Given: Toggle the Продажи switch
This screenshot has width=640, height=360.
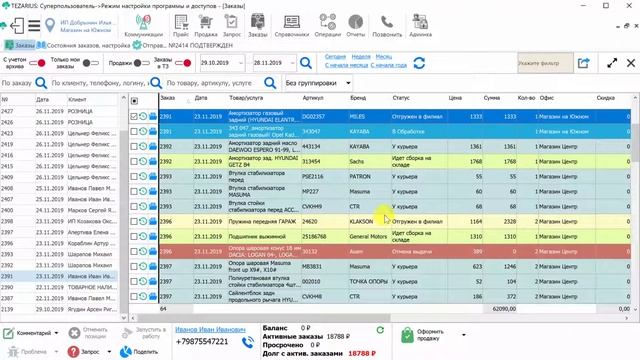Looking at the screenshot, I should pyautogui.click(x=142, y=63).
